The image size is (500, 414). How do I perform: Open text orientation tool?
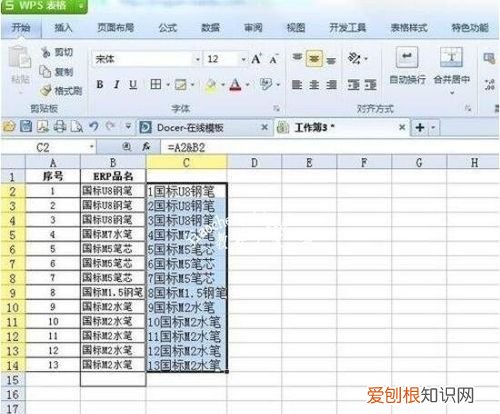coord(355,59)
